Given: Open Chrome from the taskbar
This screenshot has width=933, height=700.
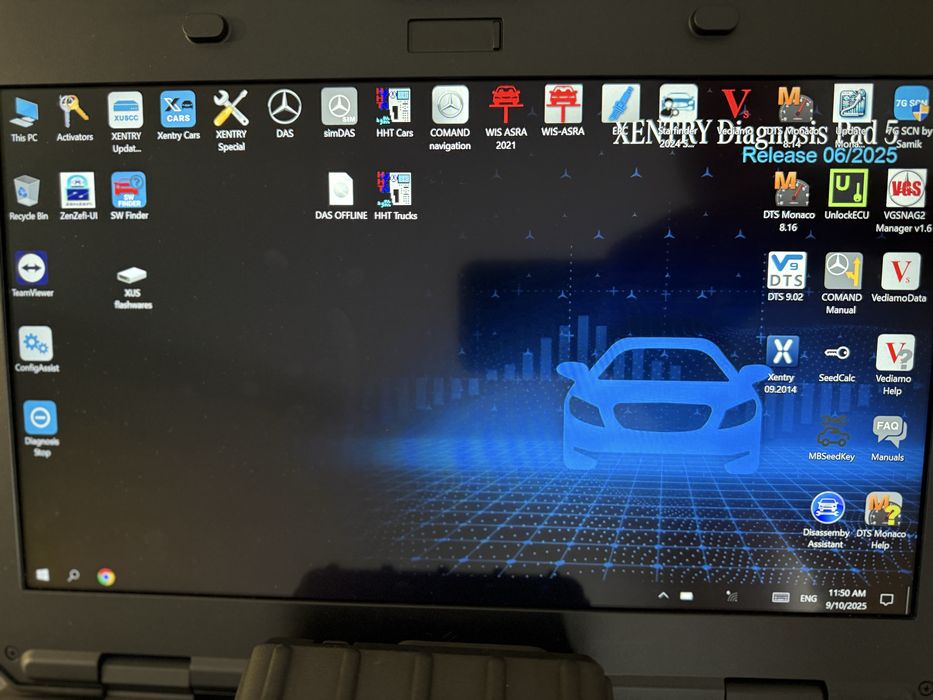Looking at the screenshot, I should (x=107, y=577).
